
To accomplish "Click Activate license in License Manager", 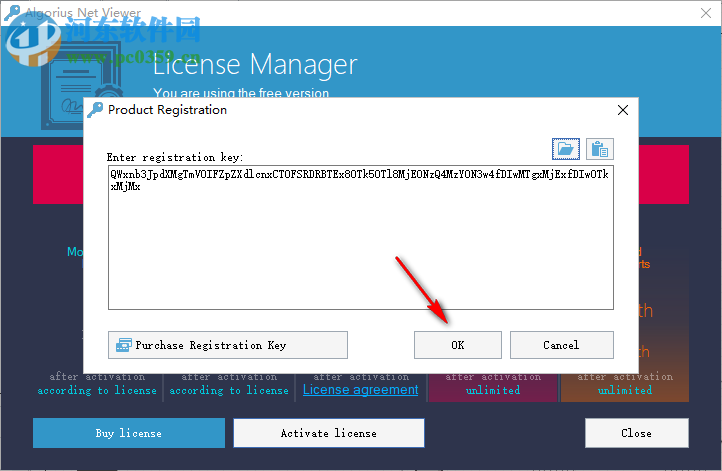I will [x=329, y=433].
